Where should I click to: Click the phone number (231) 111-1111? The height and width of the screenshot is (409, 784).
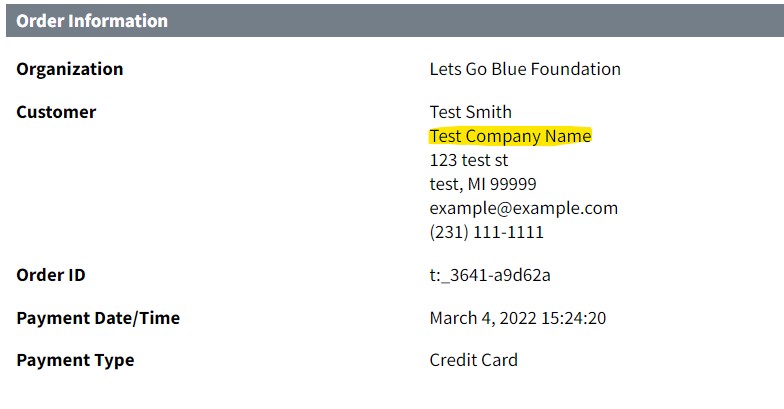pyautogui.click(x=486, y=232)
